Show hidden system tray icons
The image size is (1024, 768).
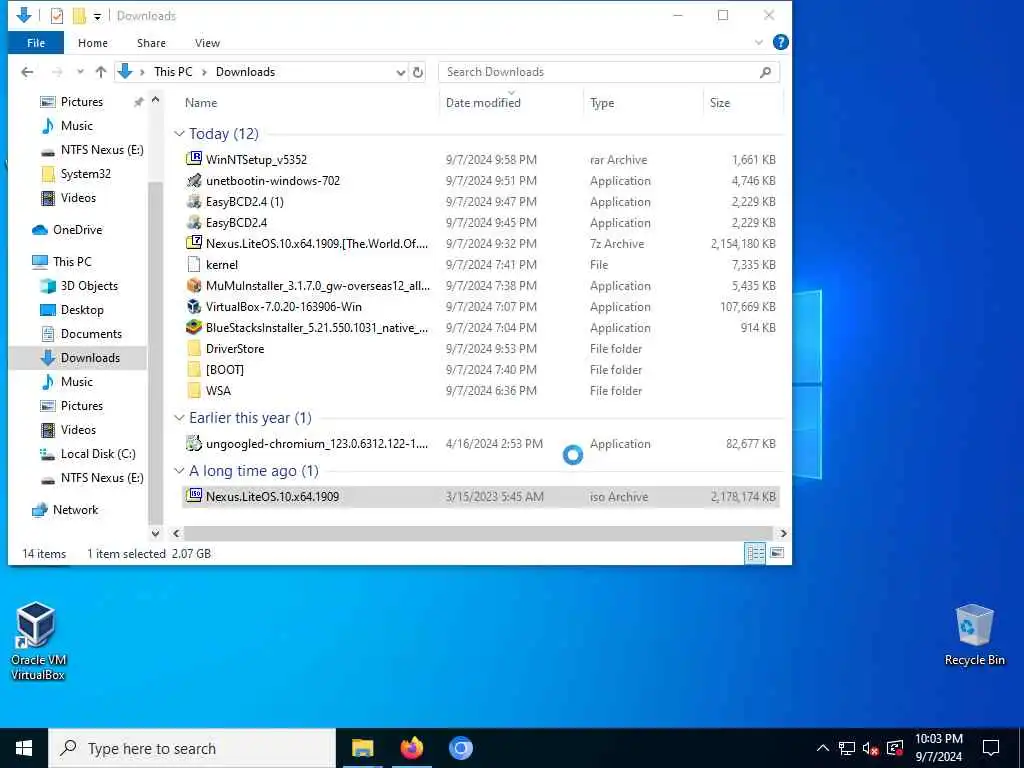pyautogui.click(x=823, y=748)
